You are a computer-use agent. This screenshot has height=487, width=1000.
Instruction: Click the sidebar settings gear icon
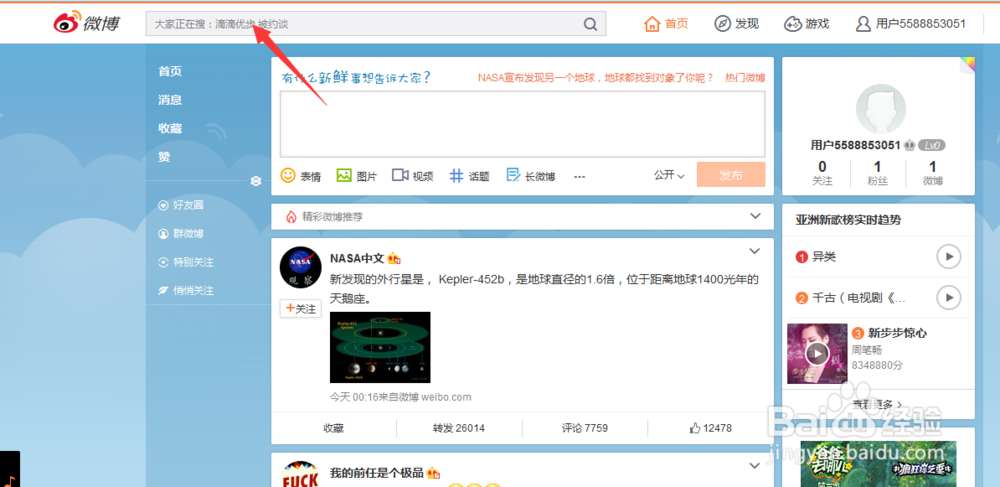pyautogui.click(x=256, y=181)
